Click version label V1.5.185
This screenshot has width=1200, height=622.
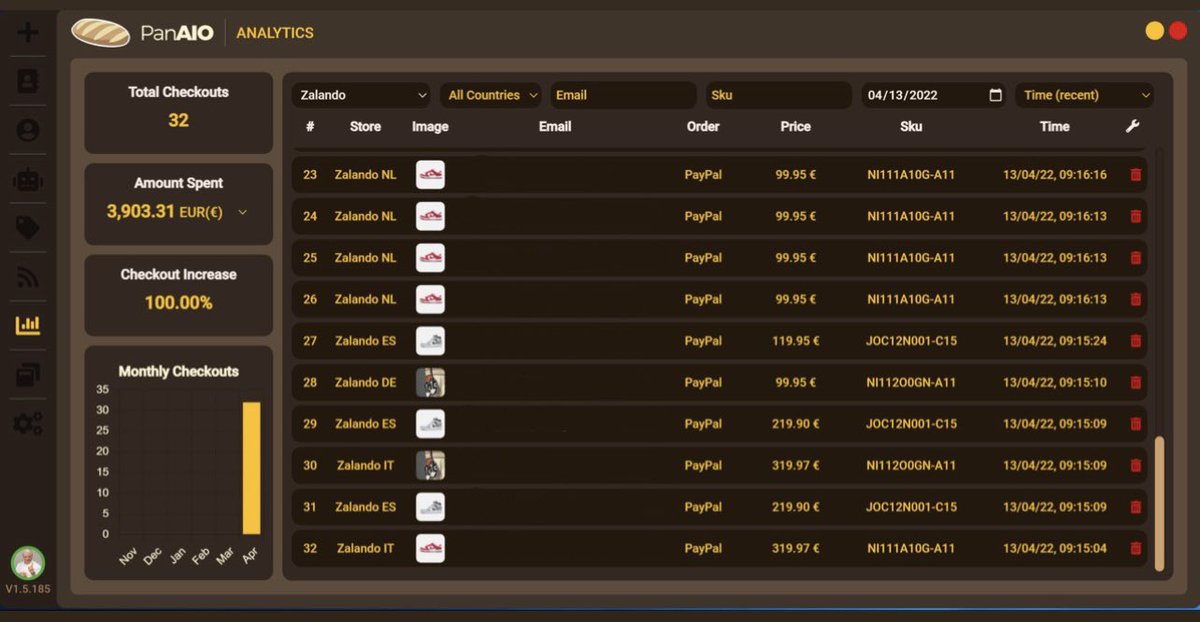tap(28, 589)
